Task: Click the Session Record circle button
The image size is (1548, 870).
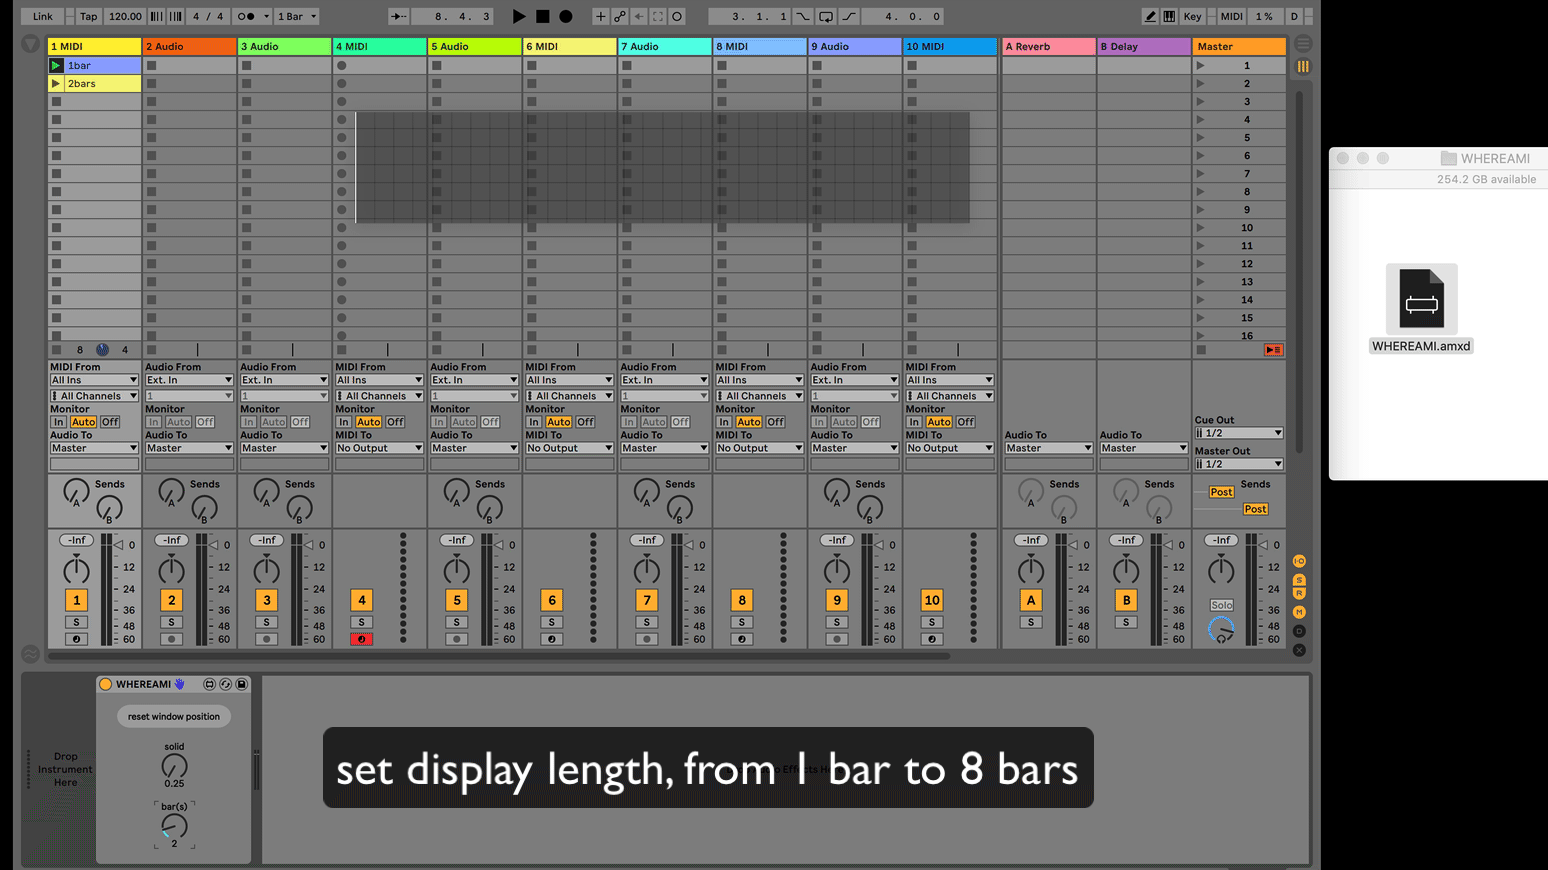Action: click(677, 16)
